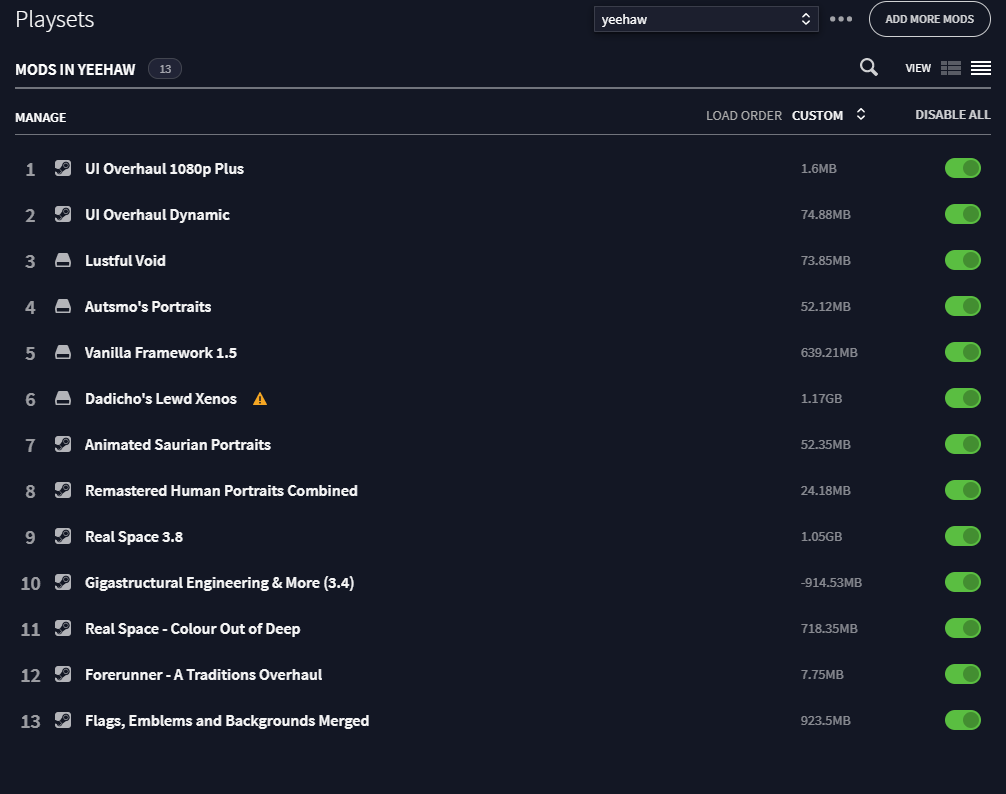Click Steam icon beside Forerunner - A Traditions Overhaul
Screen dimensions: 1006x794
tap(63, 675)
